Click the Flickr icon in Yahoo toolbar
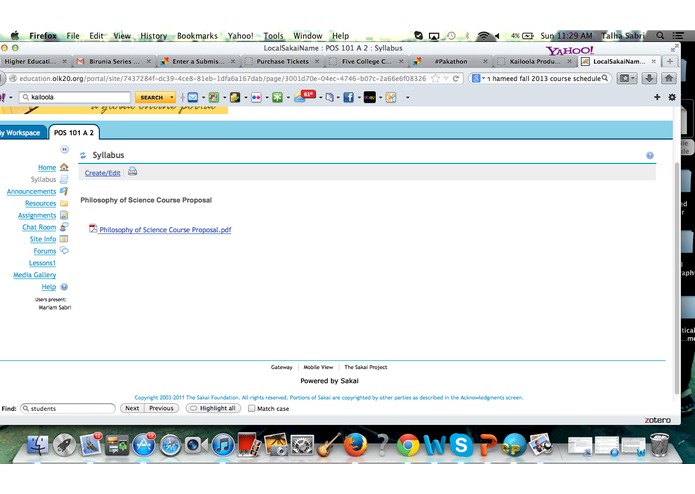Viewport: 695px width, 494px height. click(256, 97)
